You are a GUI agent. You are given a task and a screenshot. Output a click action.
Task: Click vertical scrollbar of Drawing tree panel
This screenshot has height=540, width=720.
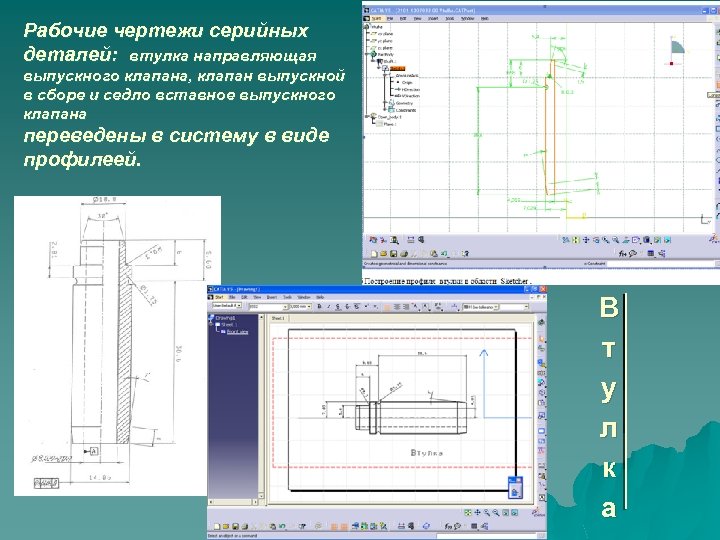262,409
